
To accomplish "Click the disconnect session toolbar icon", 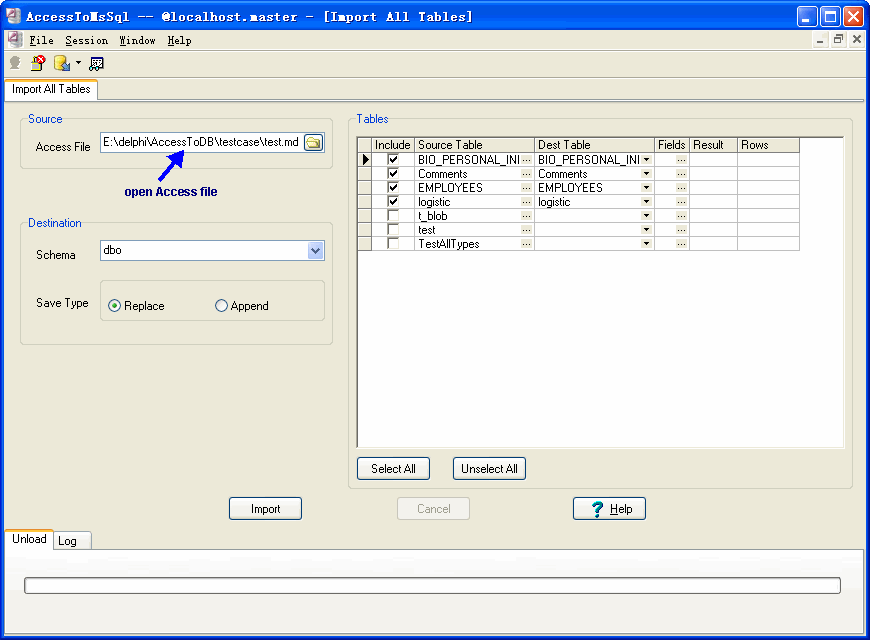I will 38,63.
